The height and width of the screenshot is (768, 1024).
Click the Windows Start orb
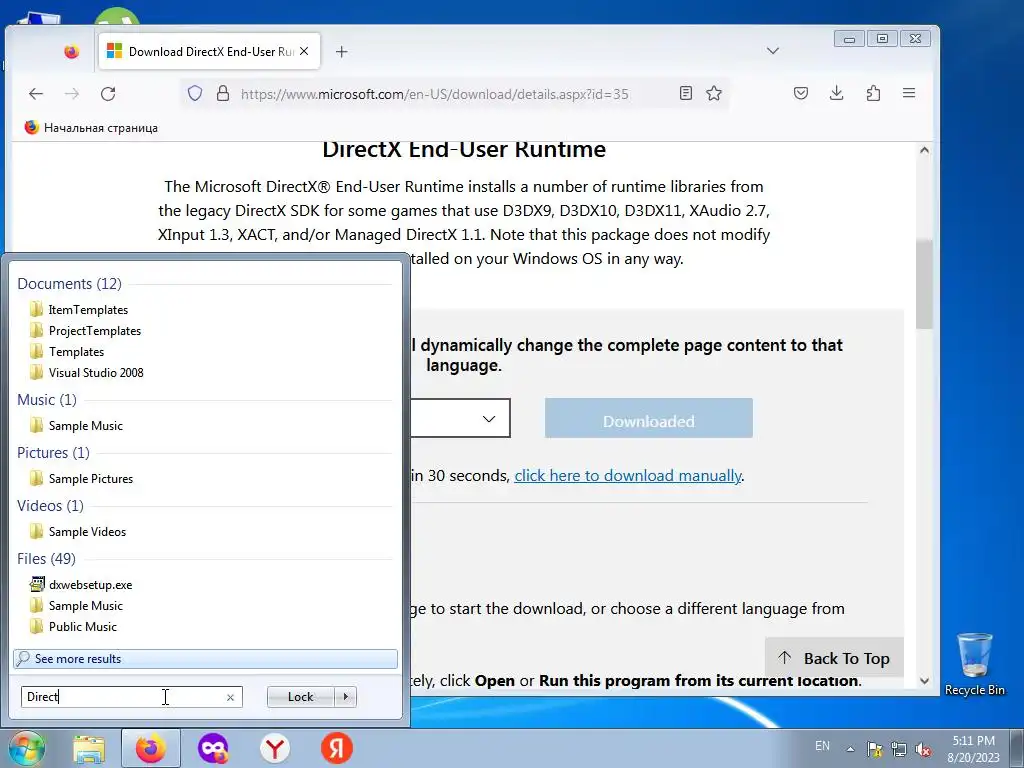point(26,748)
